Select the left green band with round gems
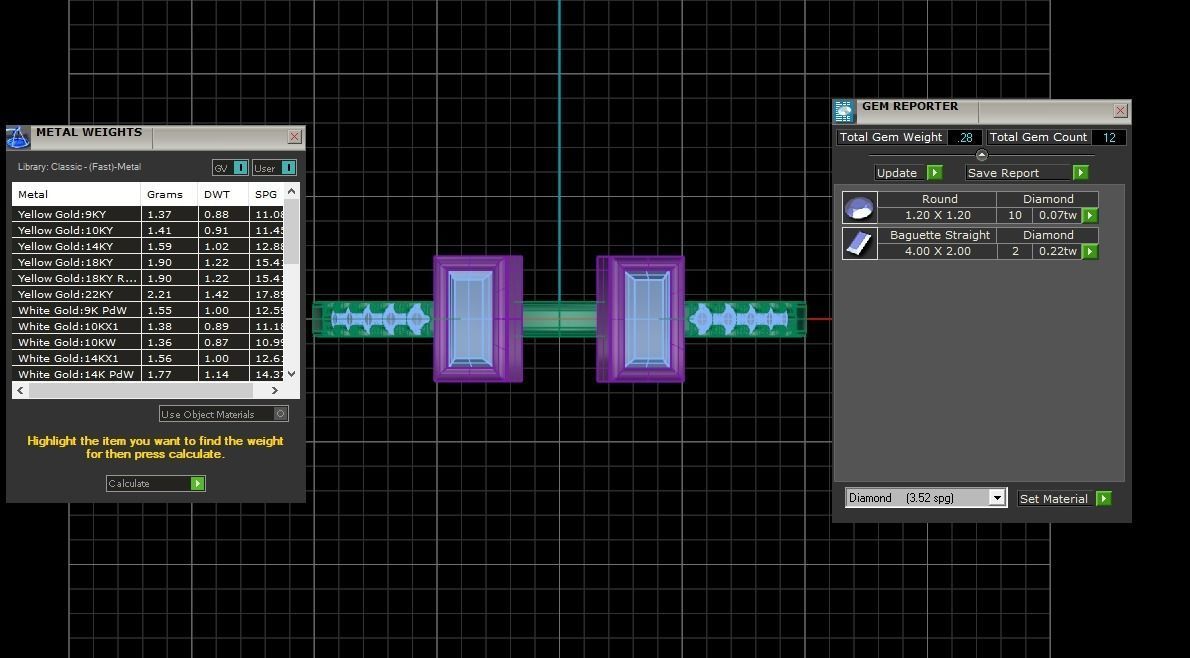The height and width of the screenshot is (658, 1190). pos(373,320)
